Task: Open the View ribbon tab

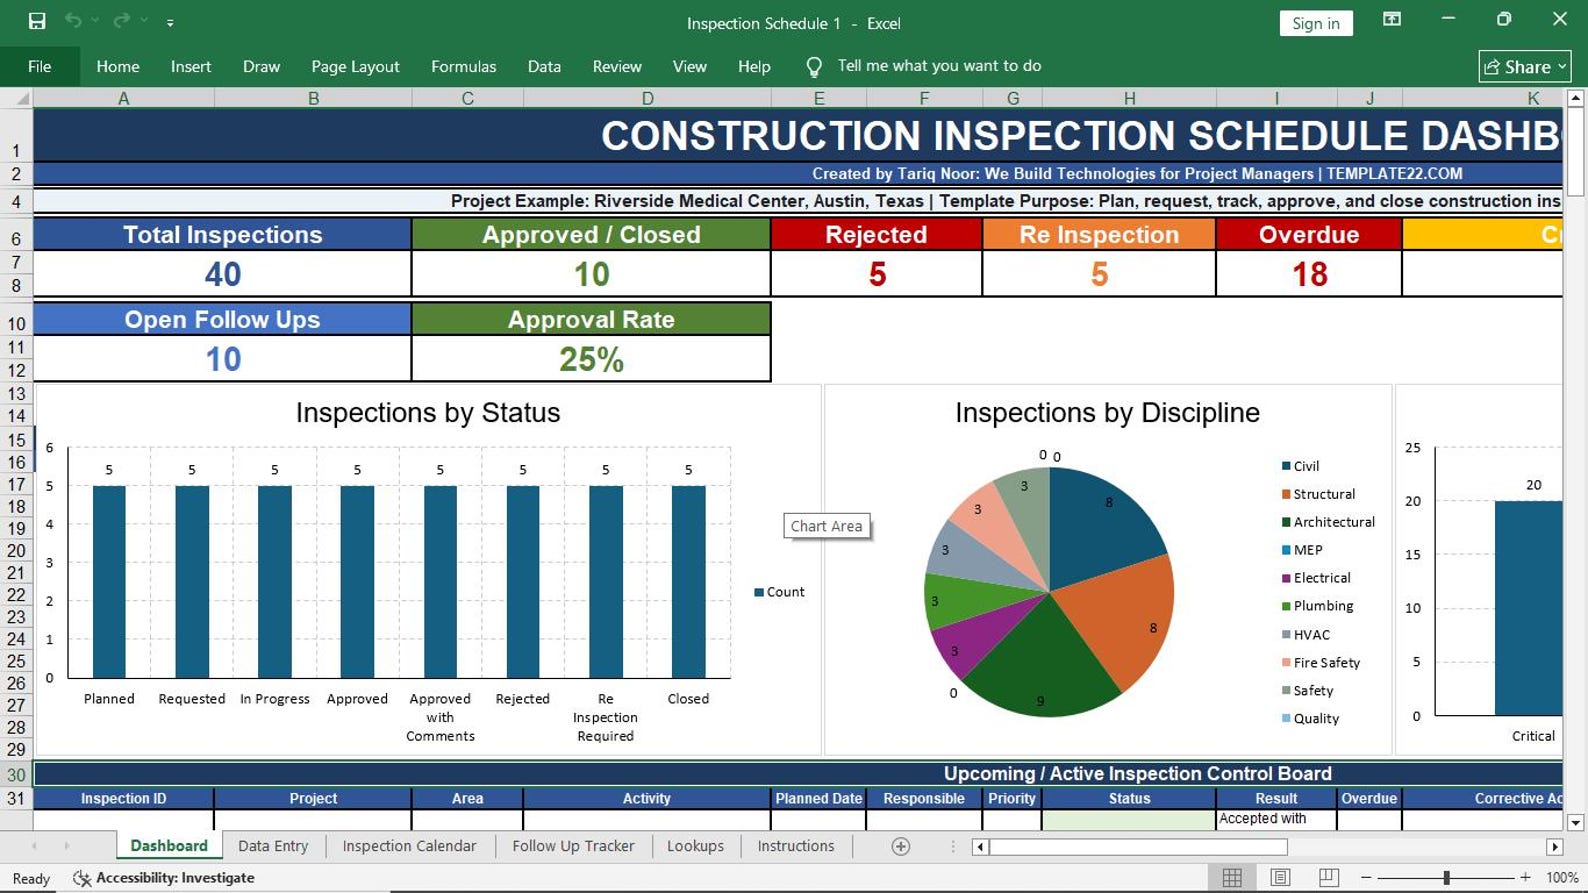Action: [x=689, y=66]
